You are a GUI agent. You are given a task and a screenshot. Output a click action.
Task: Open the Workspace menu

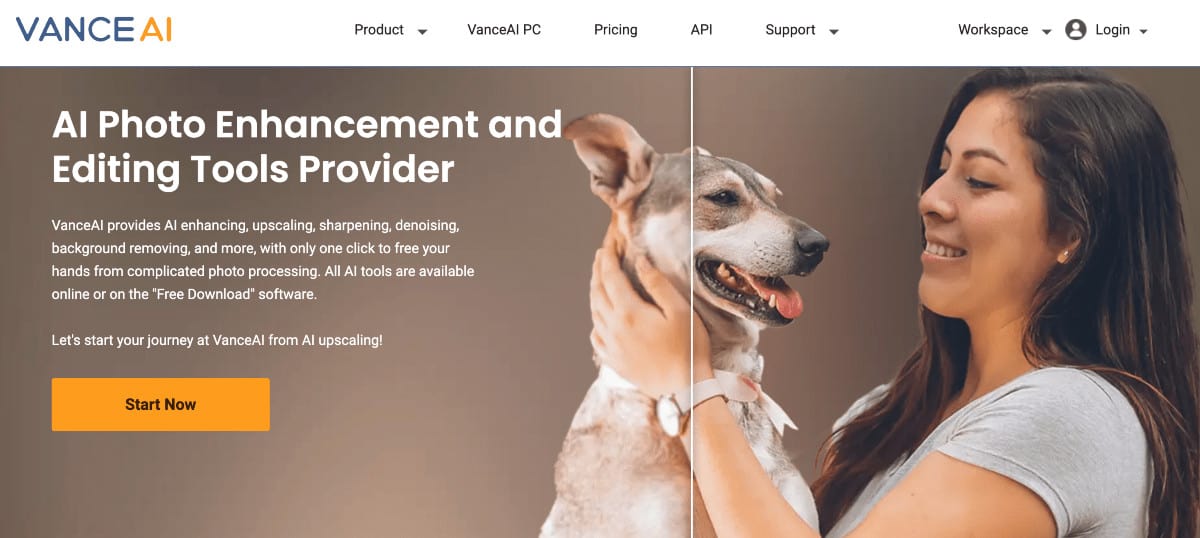993,30
